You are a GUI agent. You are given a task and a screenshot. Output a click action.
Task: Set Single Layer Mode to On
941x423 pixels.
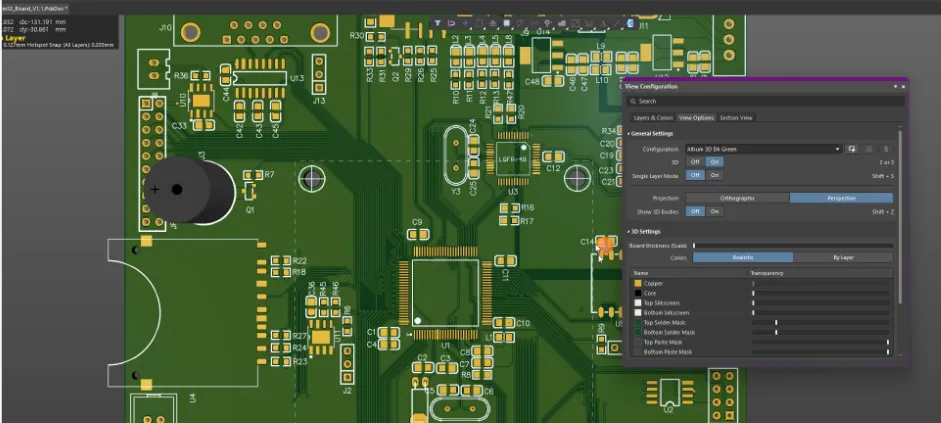714,175
